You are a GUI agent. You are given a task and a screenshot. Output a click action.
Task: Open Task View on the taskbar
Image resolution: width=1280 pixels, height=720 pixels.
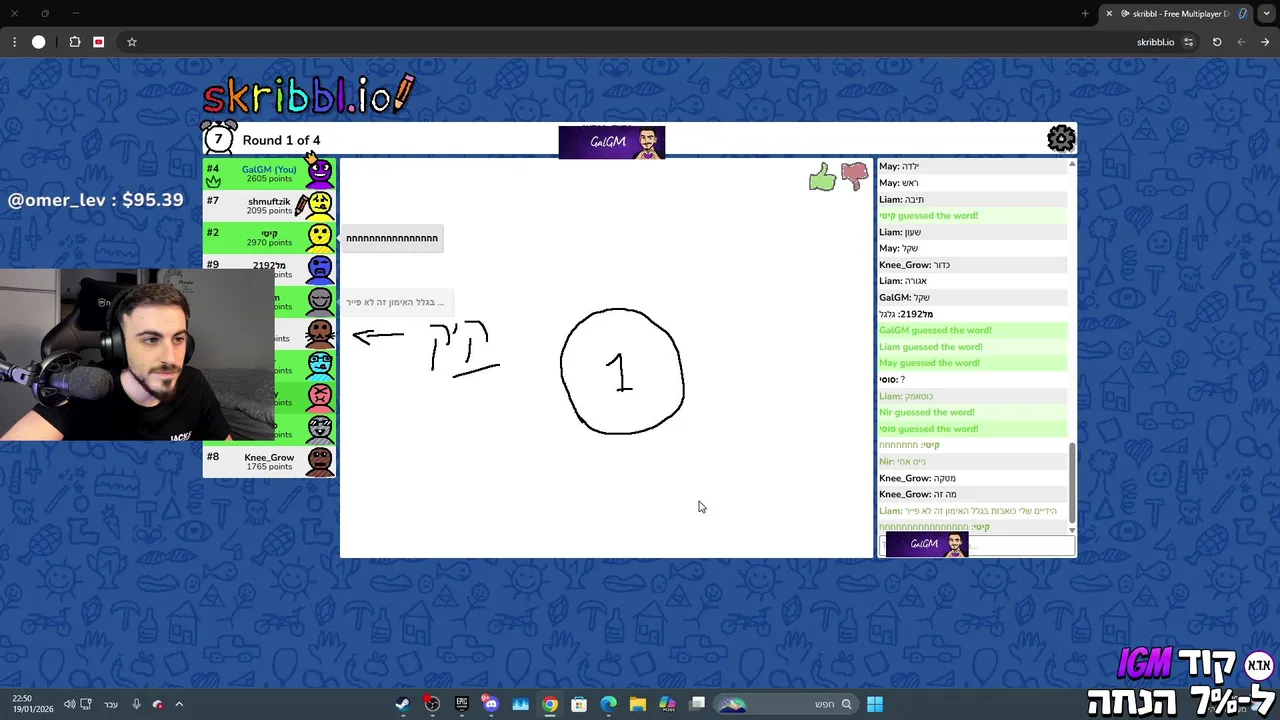pyautogui.click(x=697, y=704)
